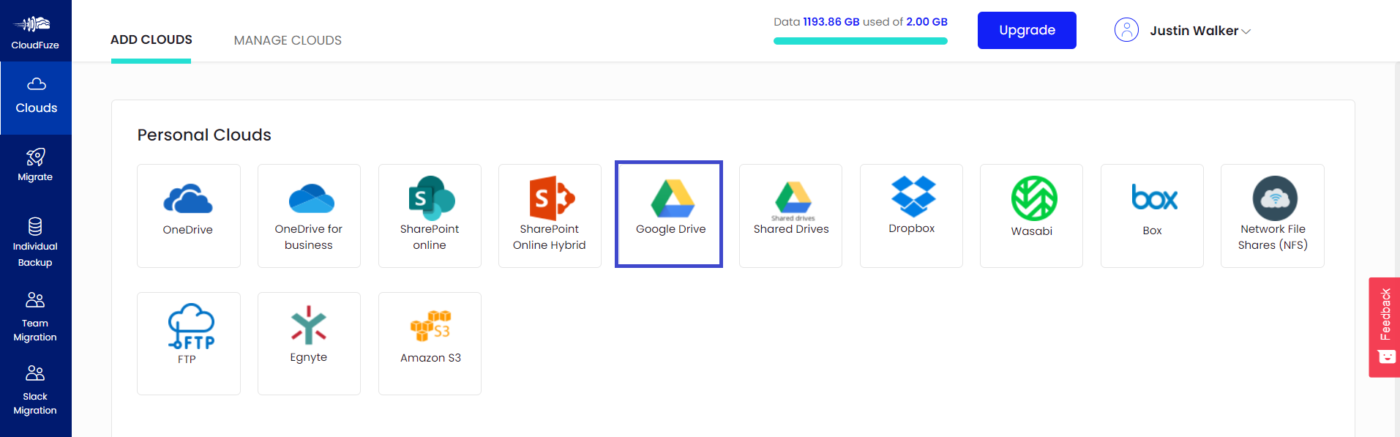Open the Add Clouds tab
Viewport: 1400px width, 437px height.
click(151, 41)
